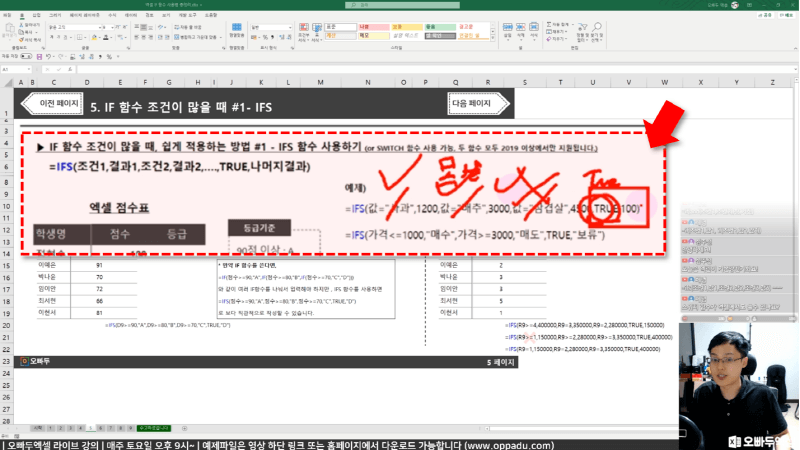This screenshot has height=450, width=800.
Task: Toggle the AutoSave switch
Action: pos(26,57)
